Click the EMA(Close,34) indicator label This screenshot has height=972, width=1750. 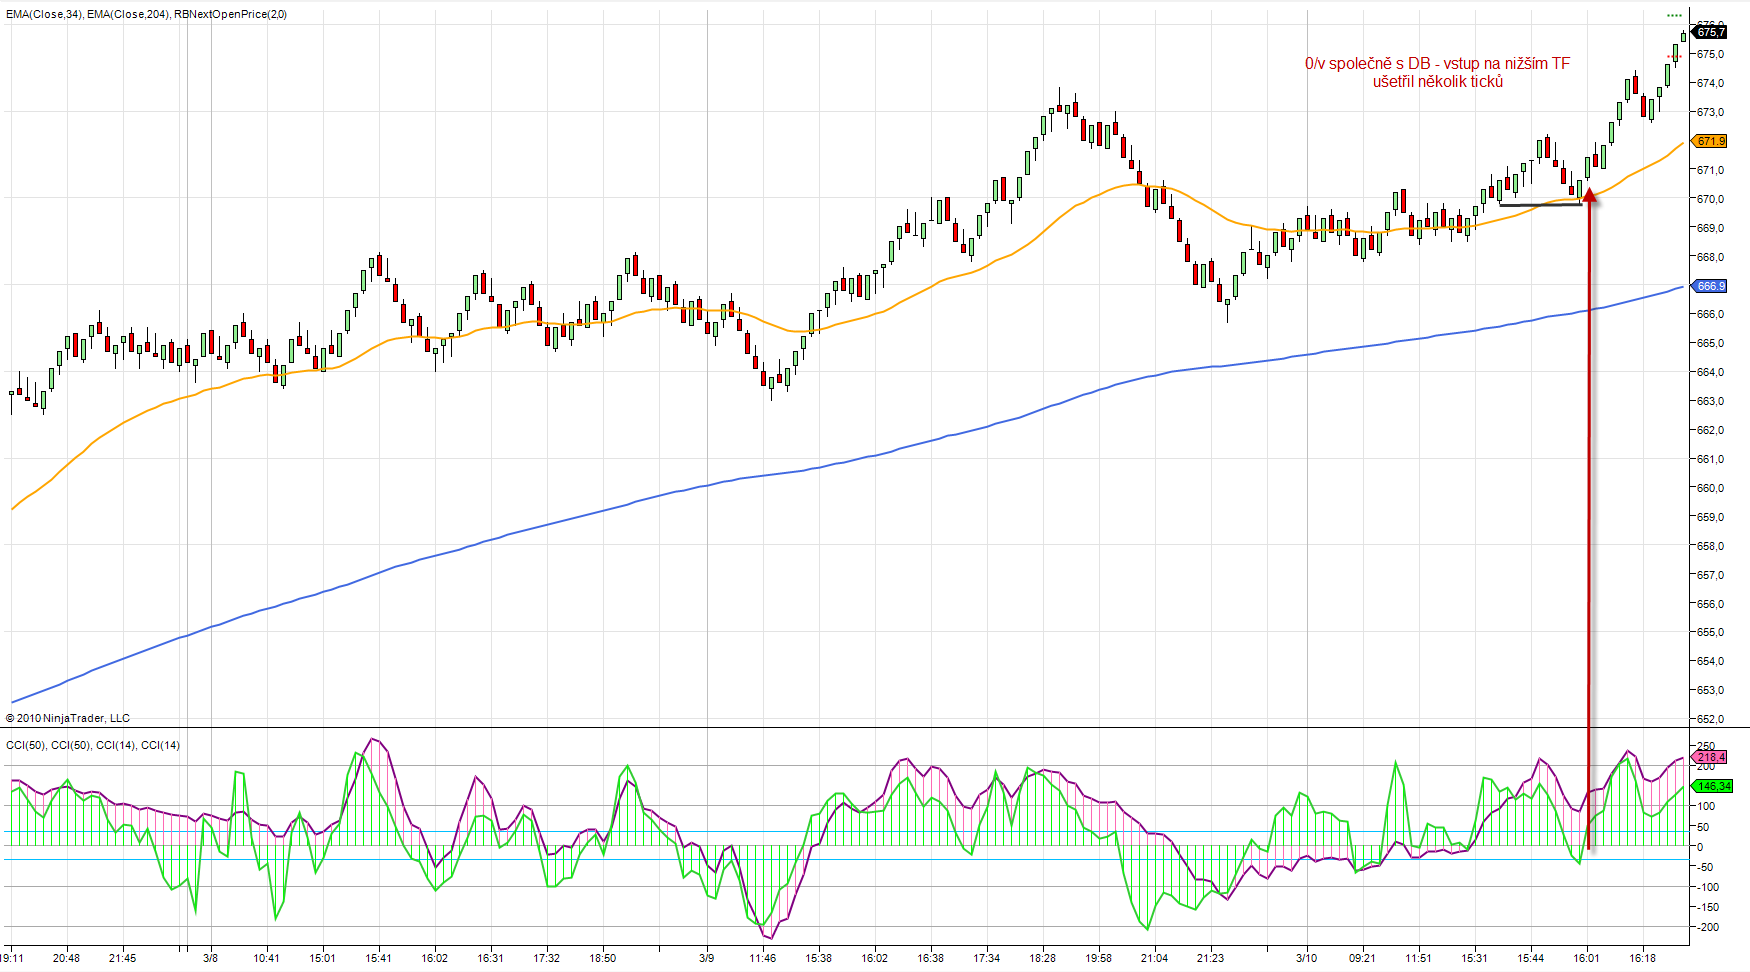pyautogui.click(x=44, y=14)
